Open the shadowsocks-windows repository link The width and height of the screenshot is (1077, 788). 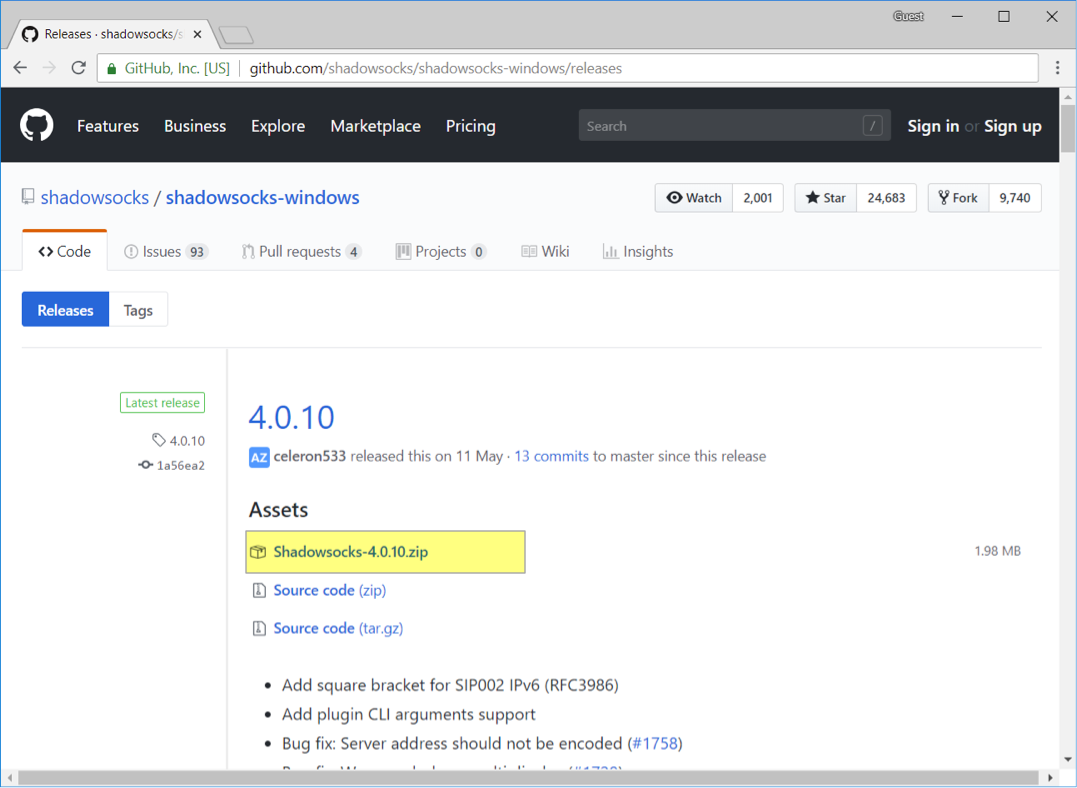262,197
